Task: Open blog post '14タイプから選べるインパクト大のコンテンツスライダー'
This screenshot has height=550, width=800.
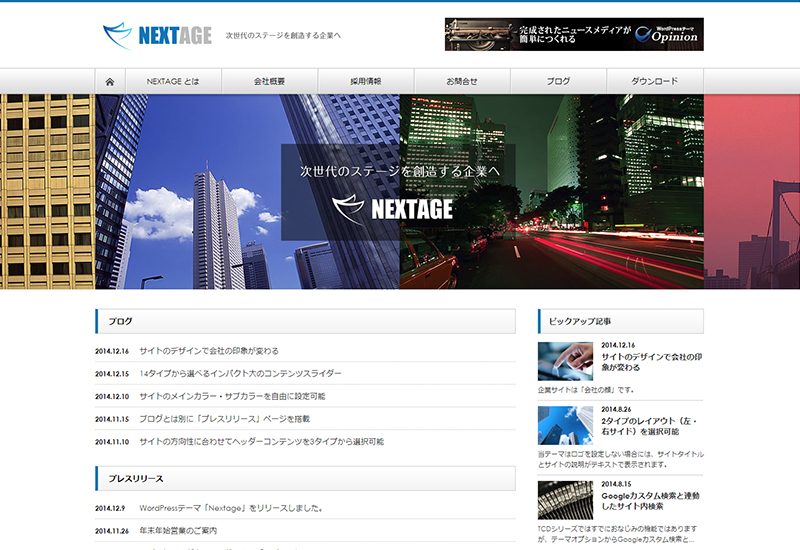Action: [x=240, y=373]
